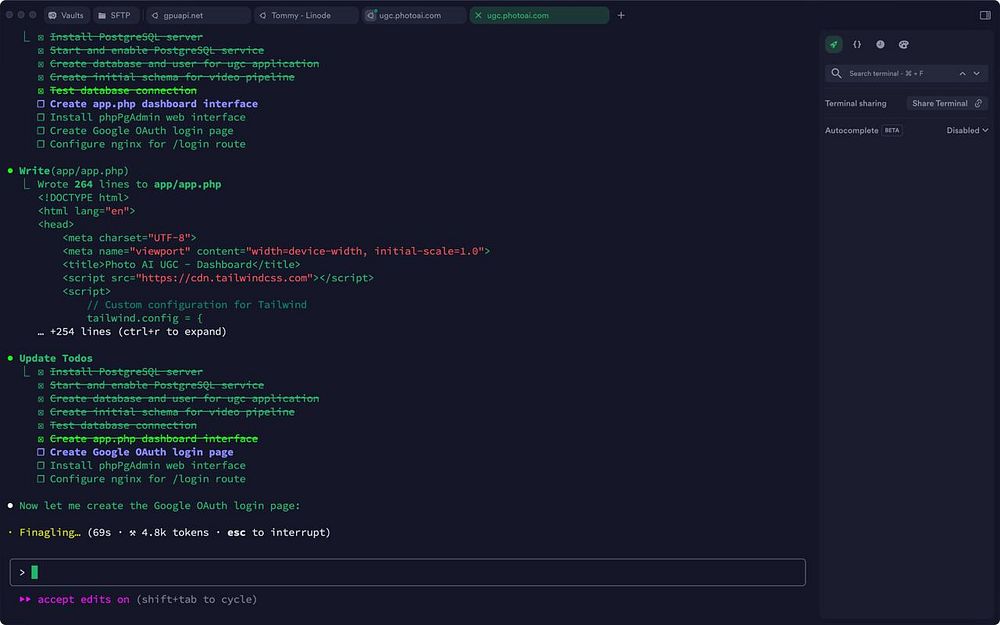
Task: Click the 'tailwind.config = {' line
Action: [145, 318]
